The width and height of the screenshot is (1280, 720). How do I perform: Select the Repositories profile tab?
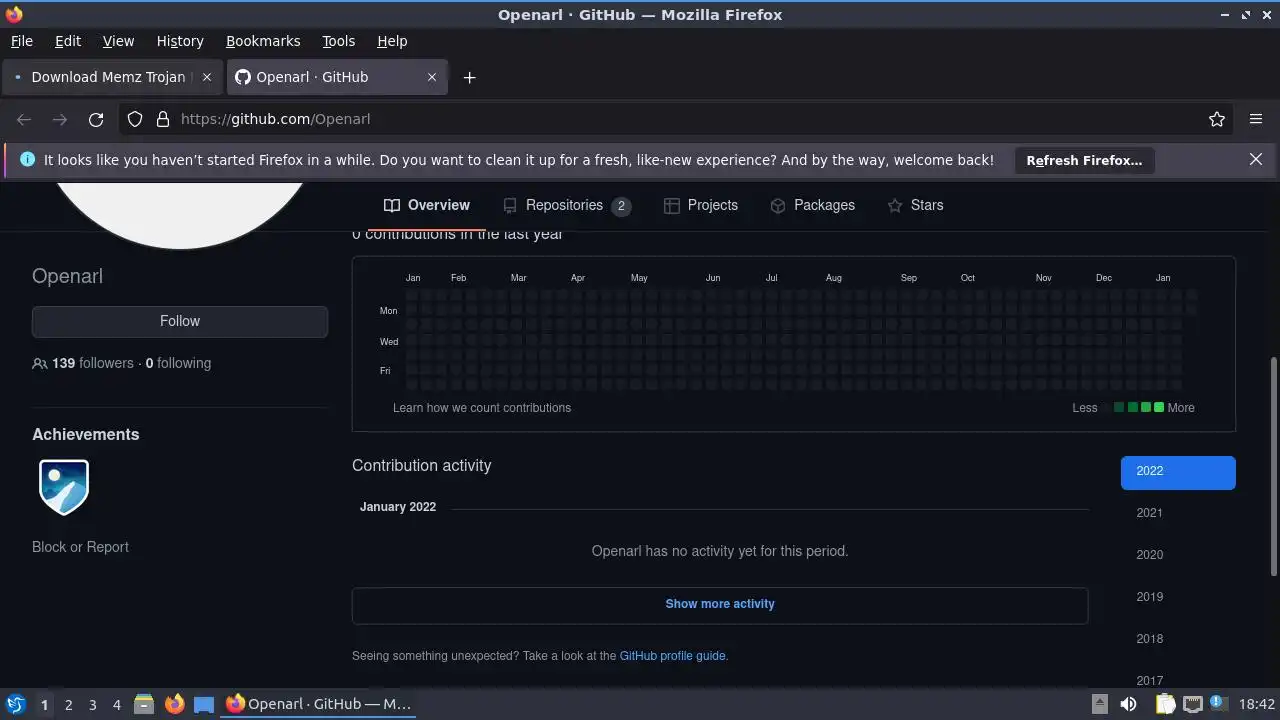(x=567, y=205)
